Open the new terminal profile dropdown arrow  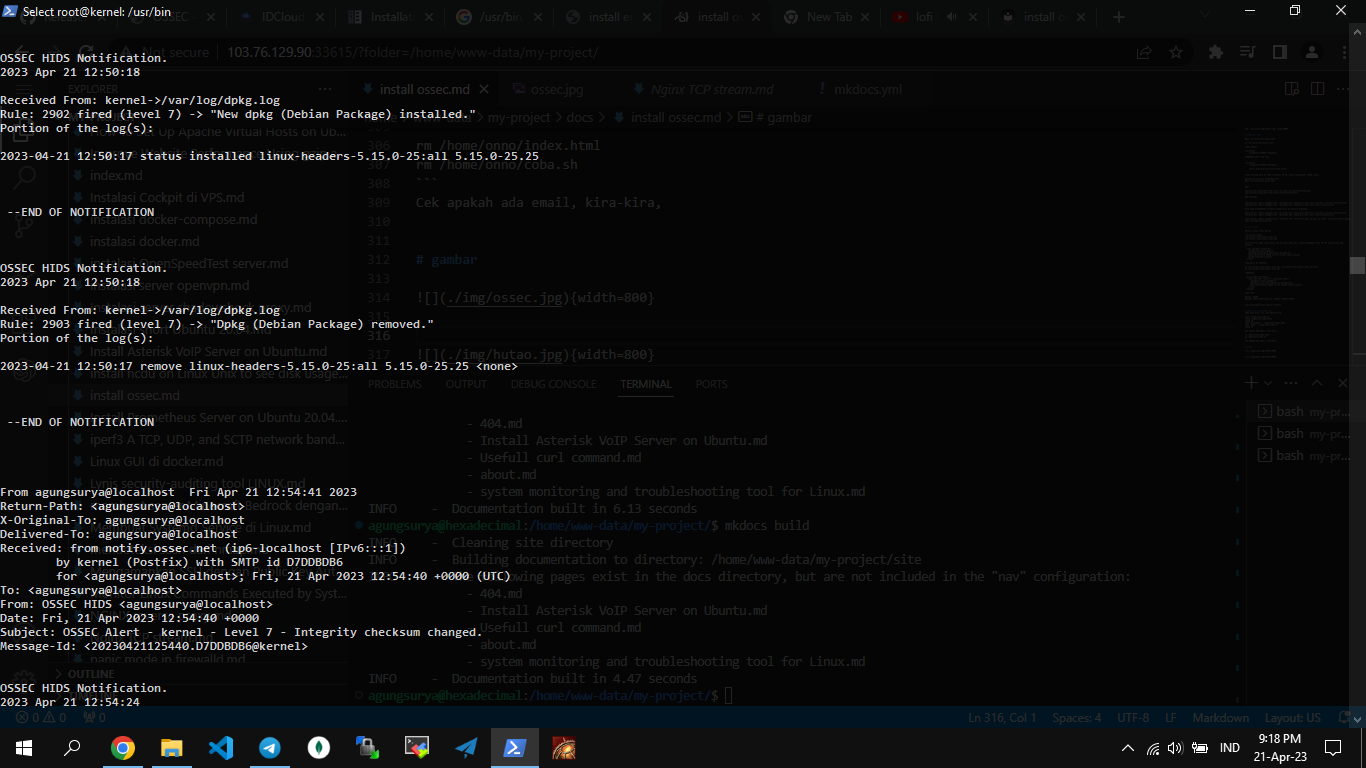[1268, 384]
